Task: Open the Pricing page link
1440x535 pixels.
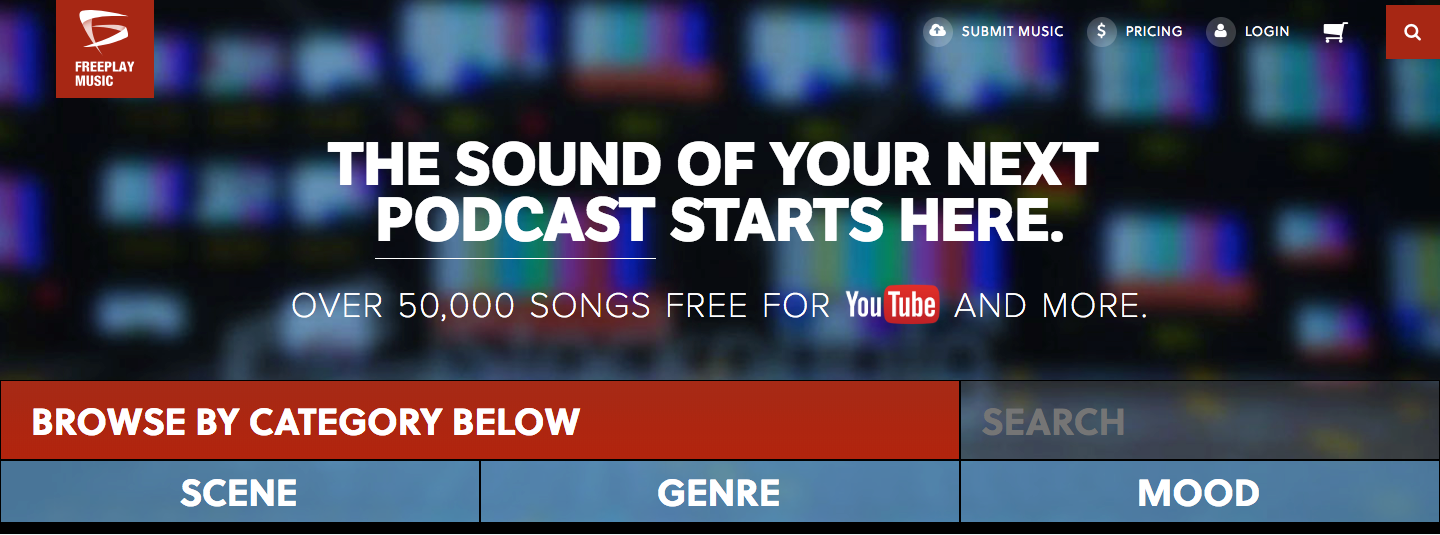Action: click(x=1154, y=32)
